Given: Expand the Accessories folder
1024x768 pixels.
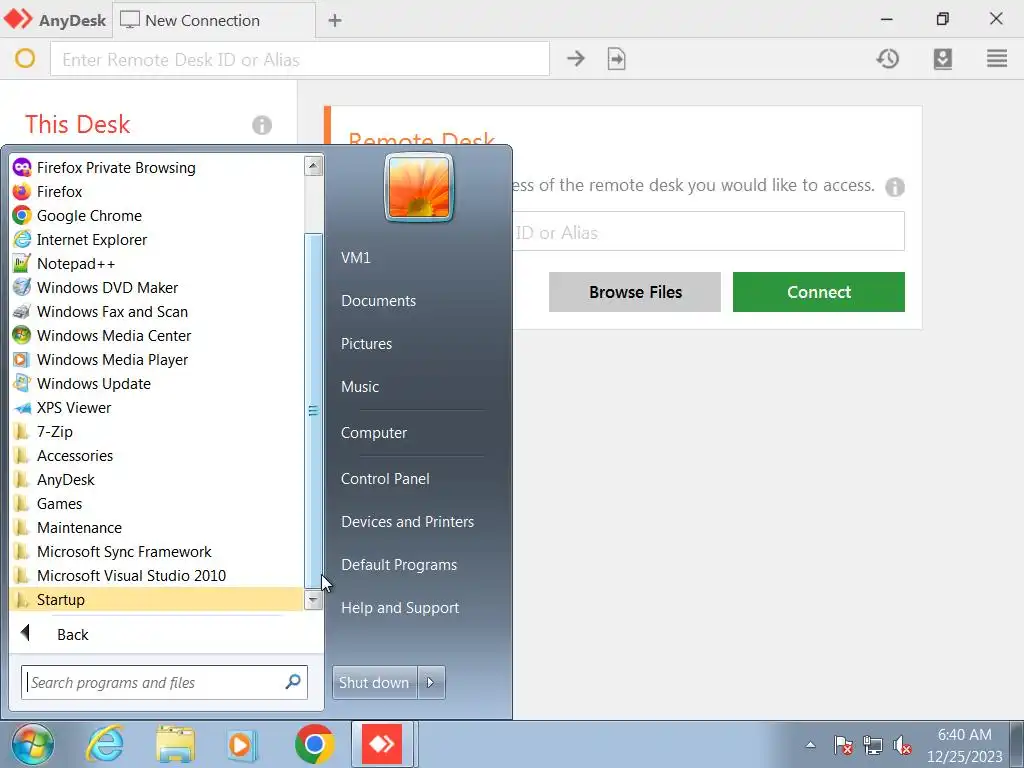Looking at the screenshot, I should (x=157, y=456).
